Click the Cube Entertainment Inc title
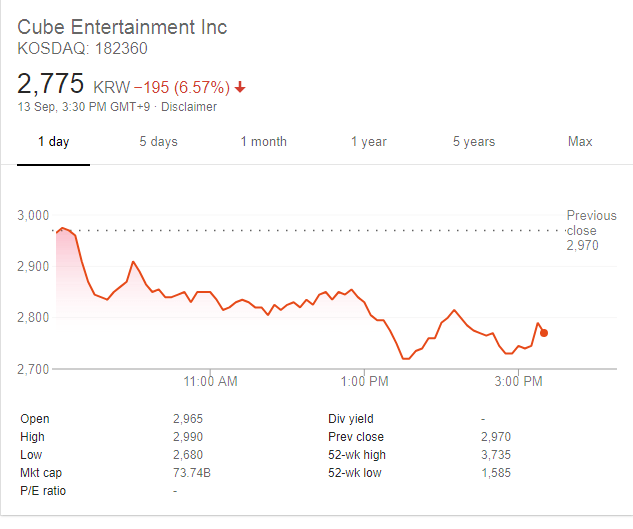This screenshot has height=529, width=633. (x=122, y=27)
